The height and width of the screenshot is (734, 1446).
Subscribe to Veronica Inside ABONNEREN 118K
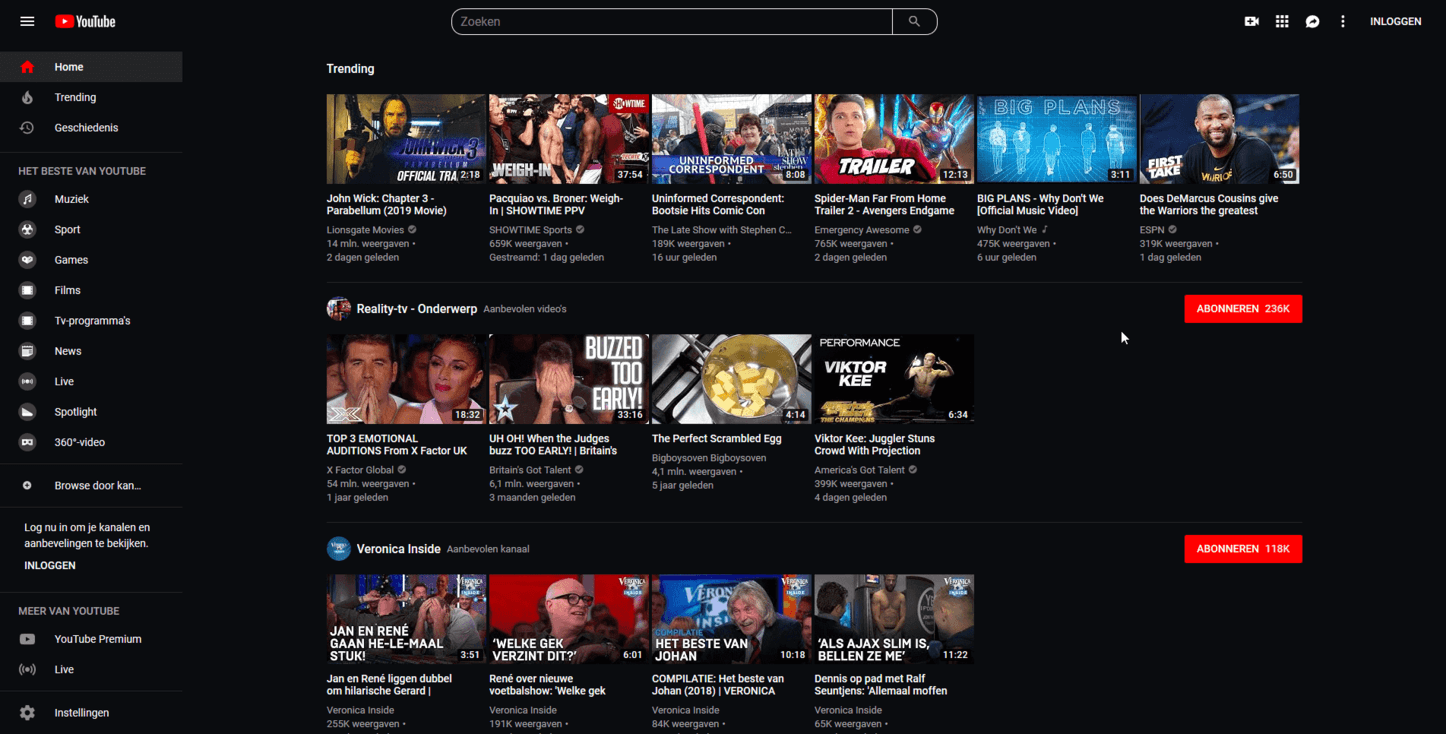click(x=1243, y=549)
